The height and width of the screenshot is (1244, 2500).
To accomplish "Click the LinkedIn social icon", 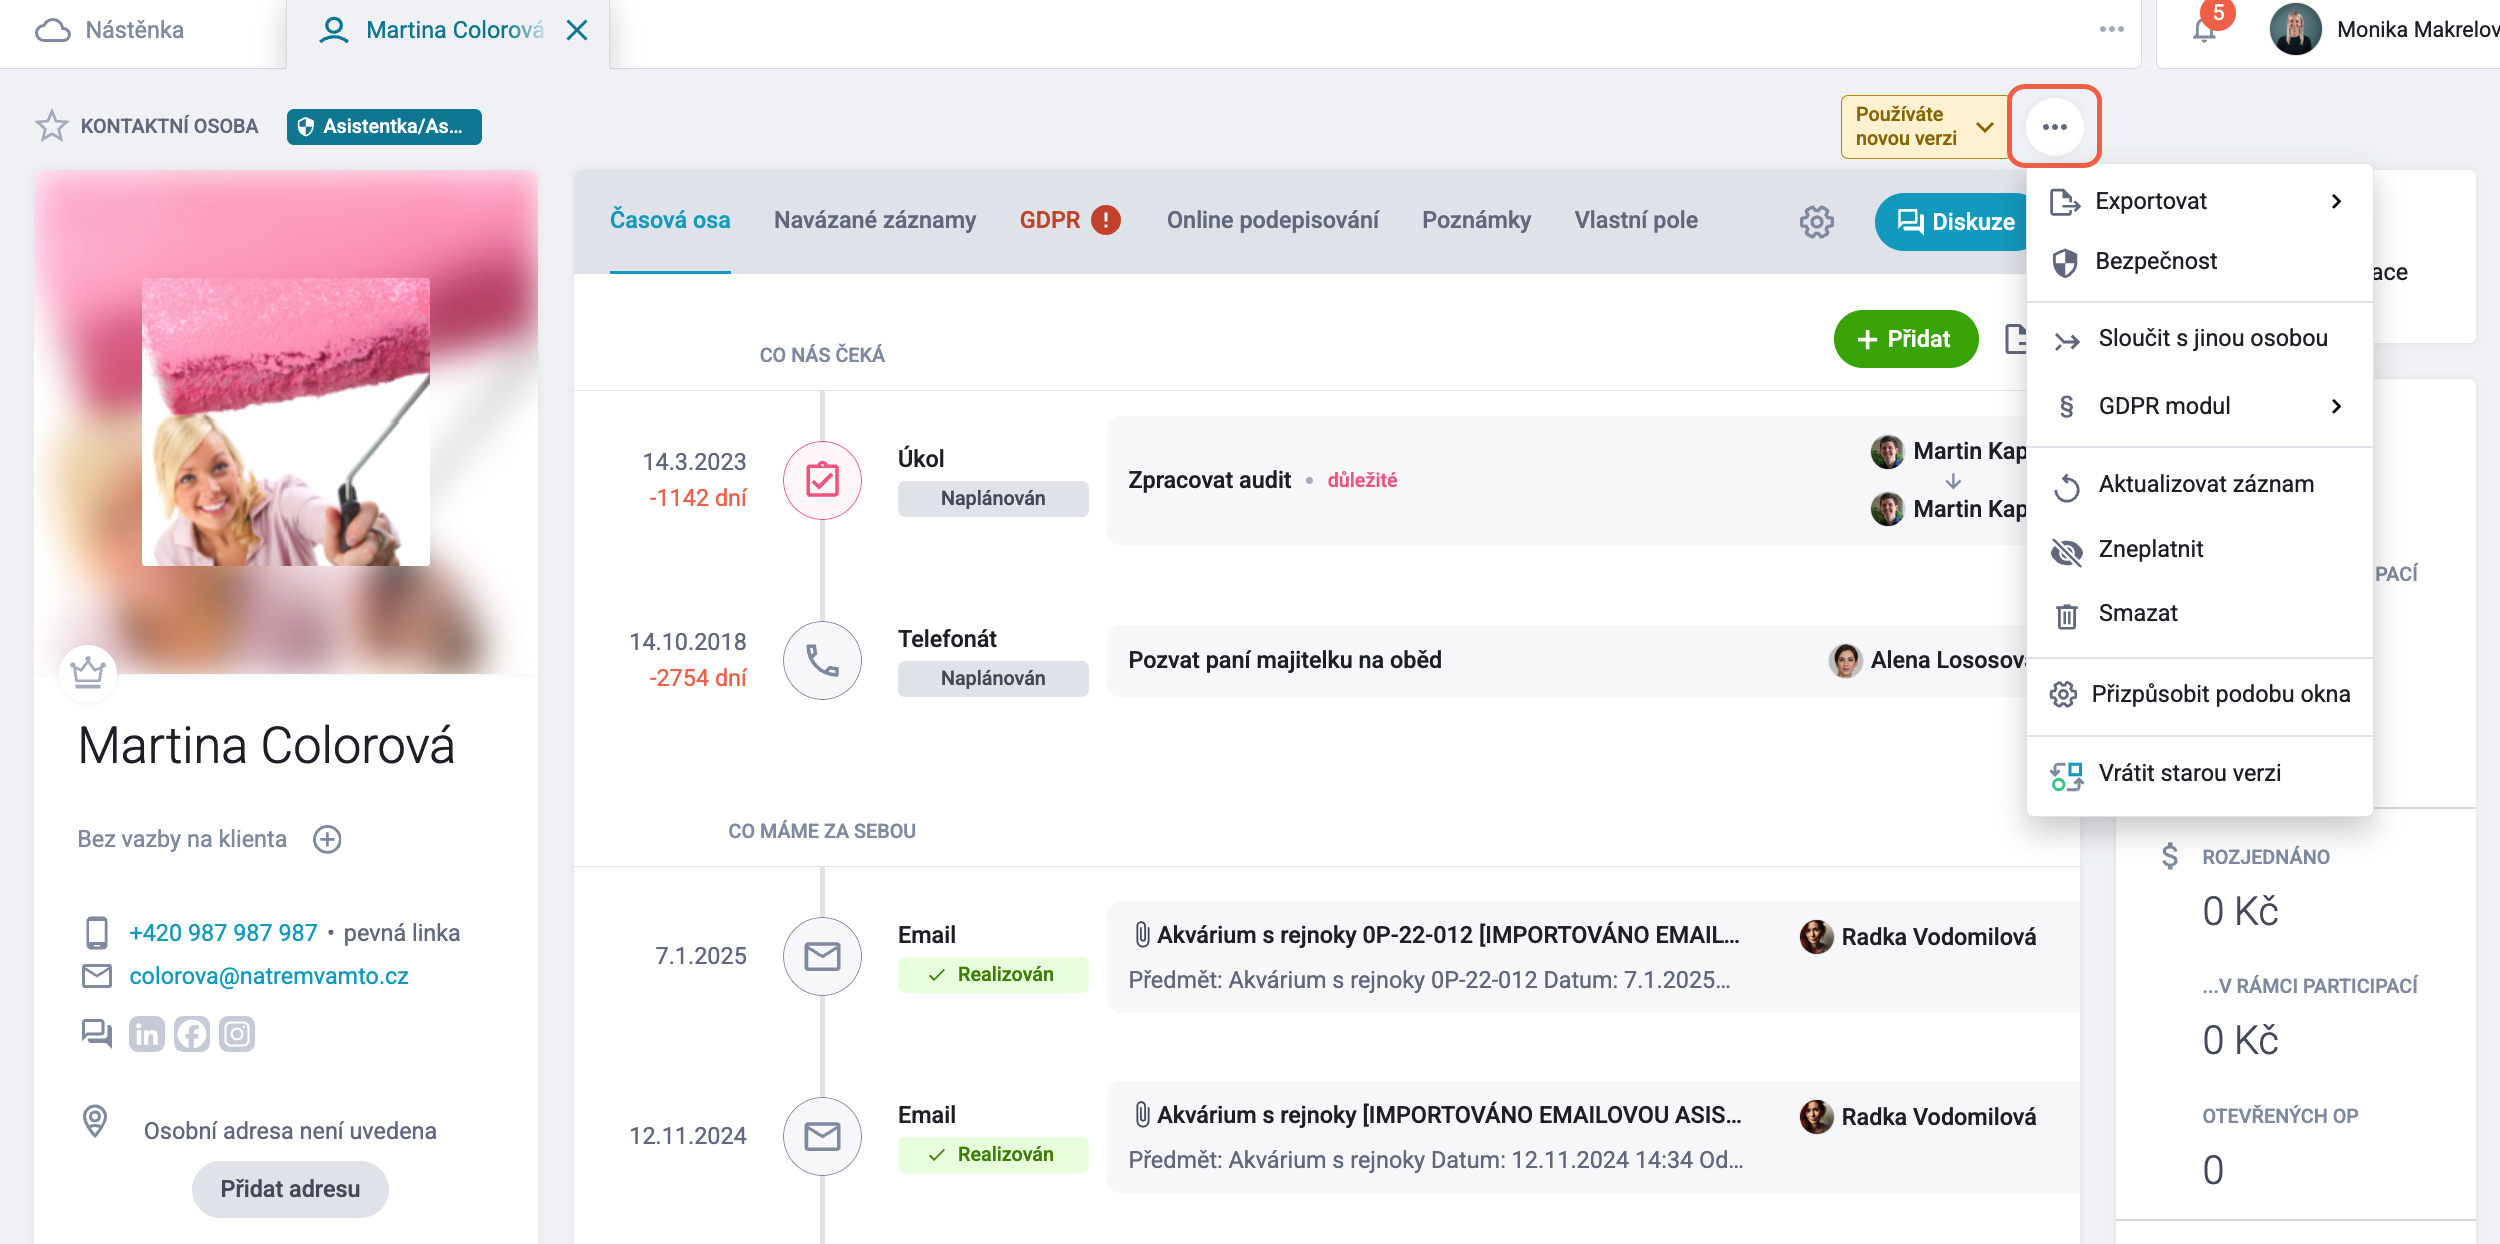I will click(x=147, y=1034).
